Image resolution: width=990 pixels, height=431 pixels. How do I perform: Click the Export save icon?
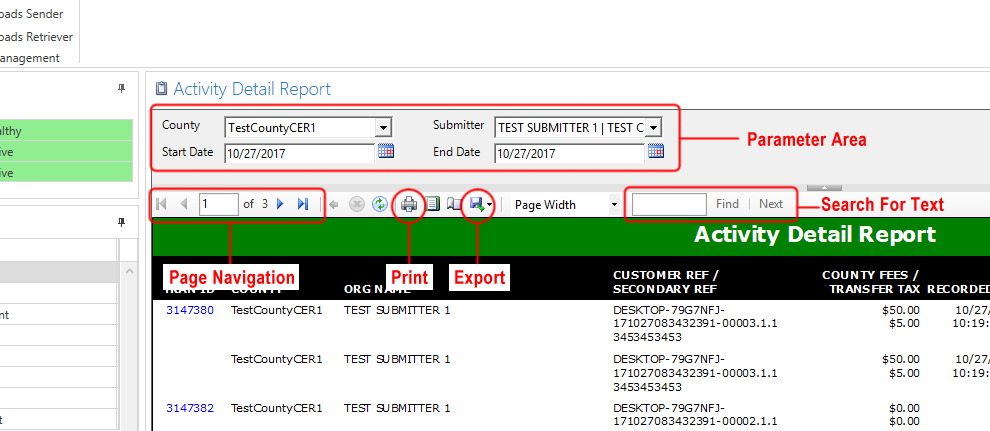[x=477, y=204]
